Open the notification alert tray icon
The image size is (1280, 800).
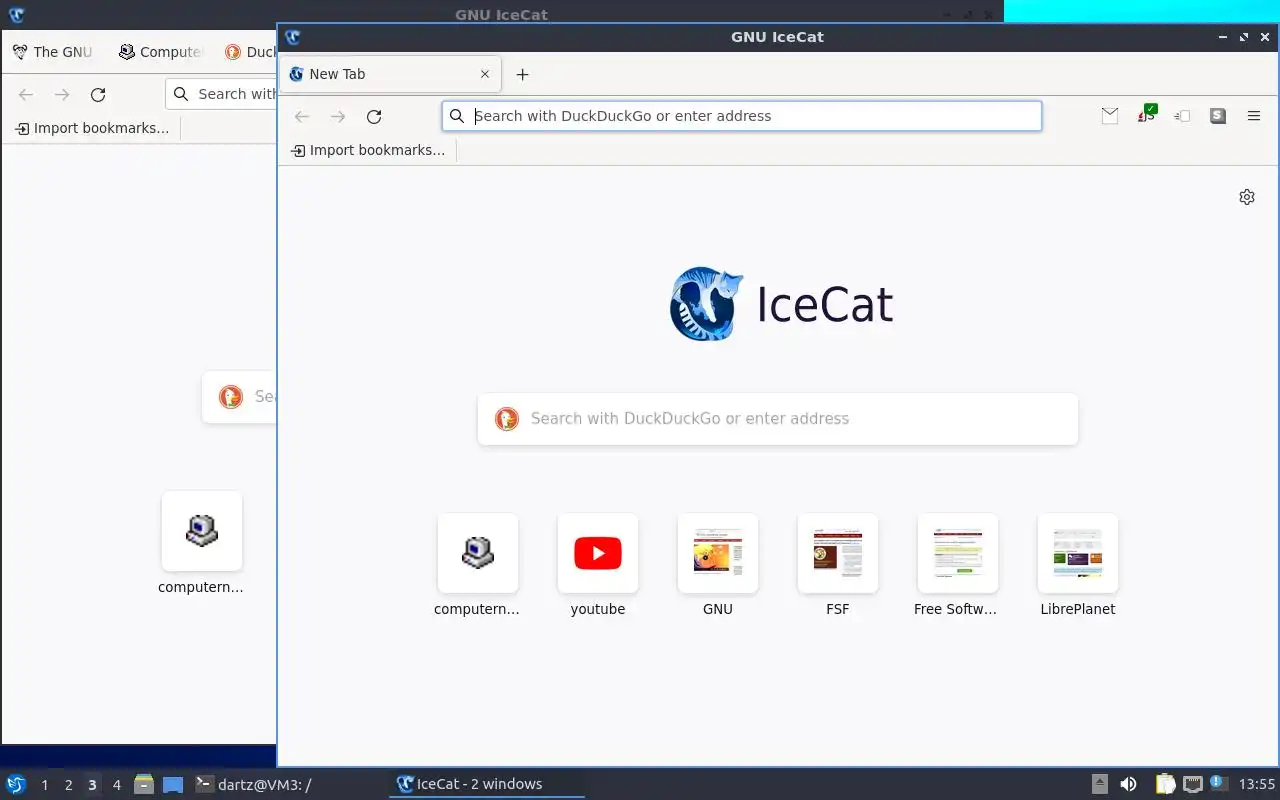1217,784
